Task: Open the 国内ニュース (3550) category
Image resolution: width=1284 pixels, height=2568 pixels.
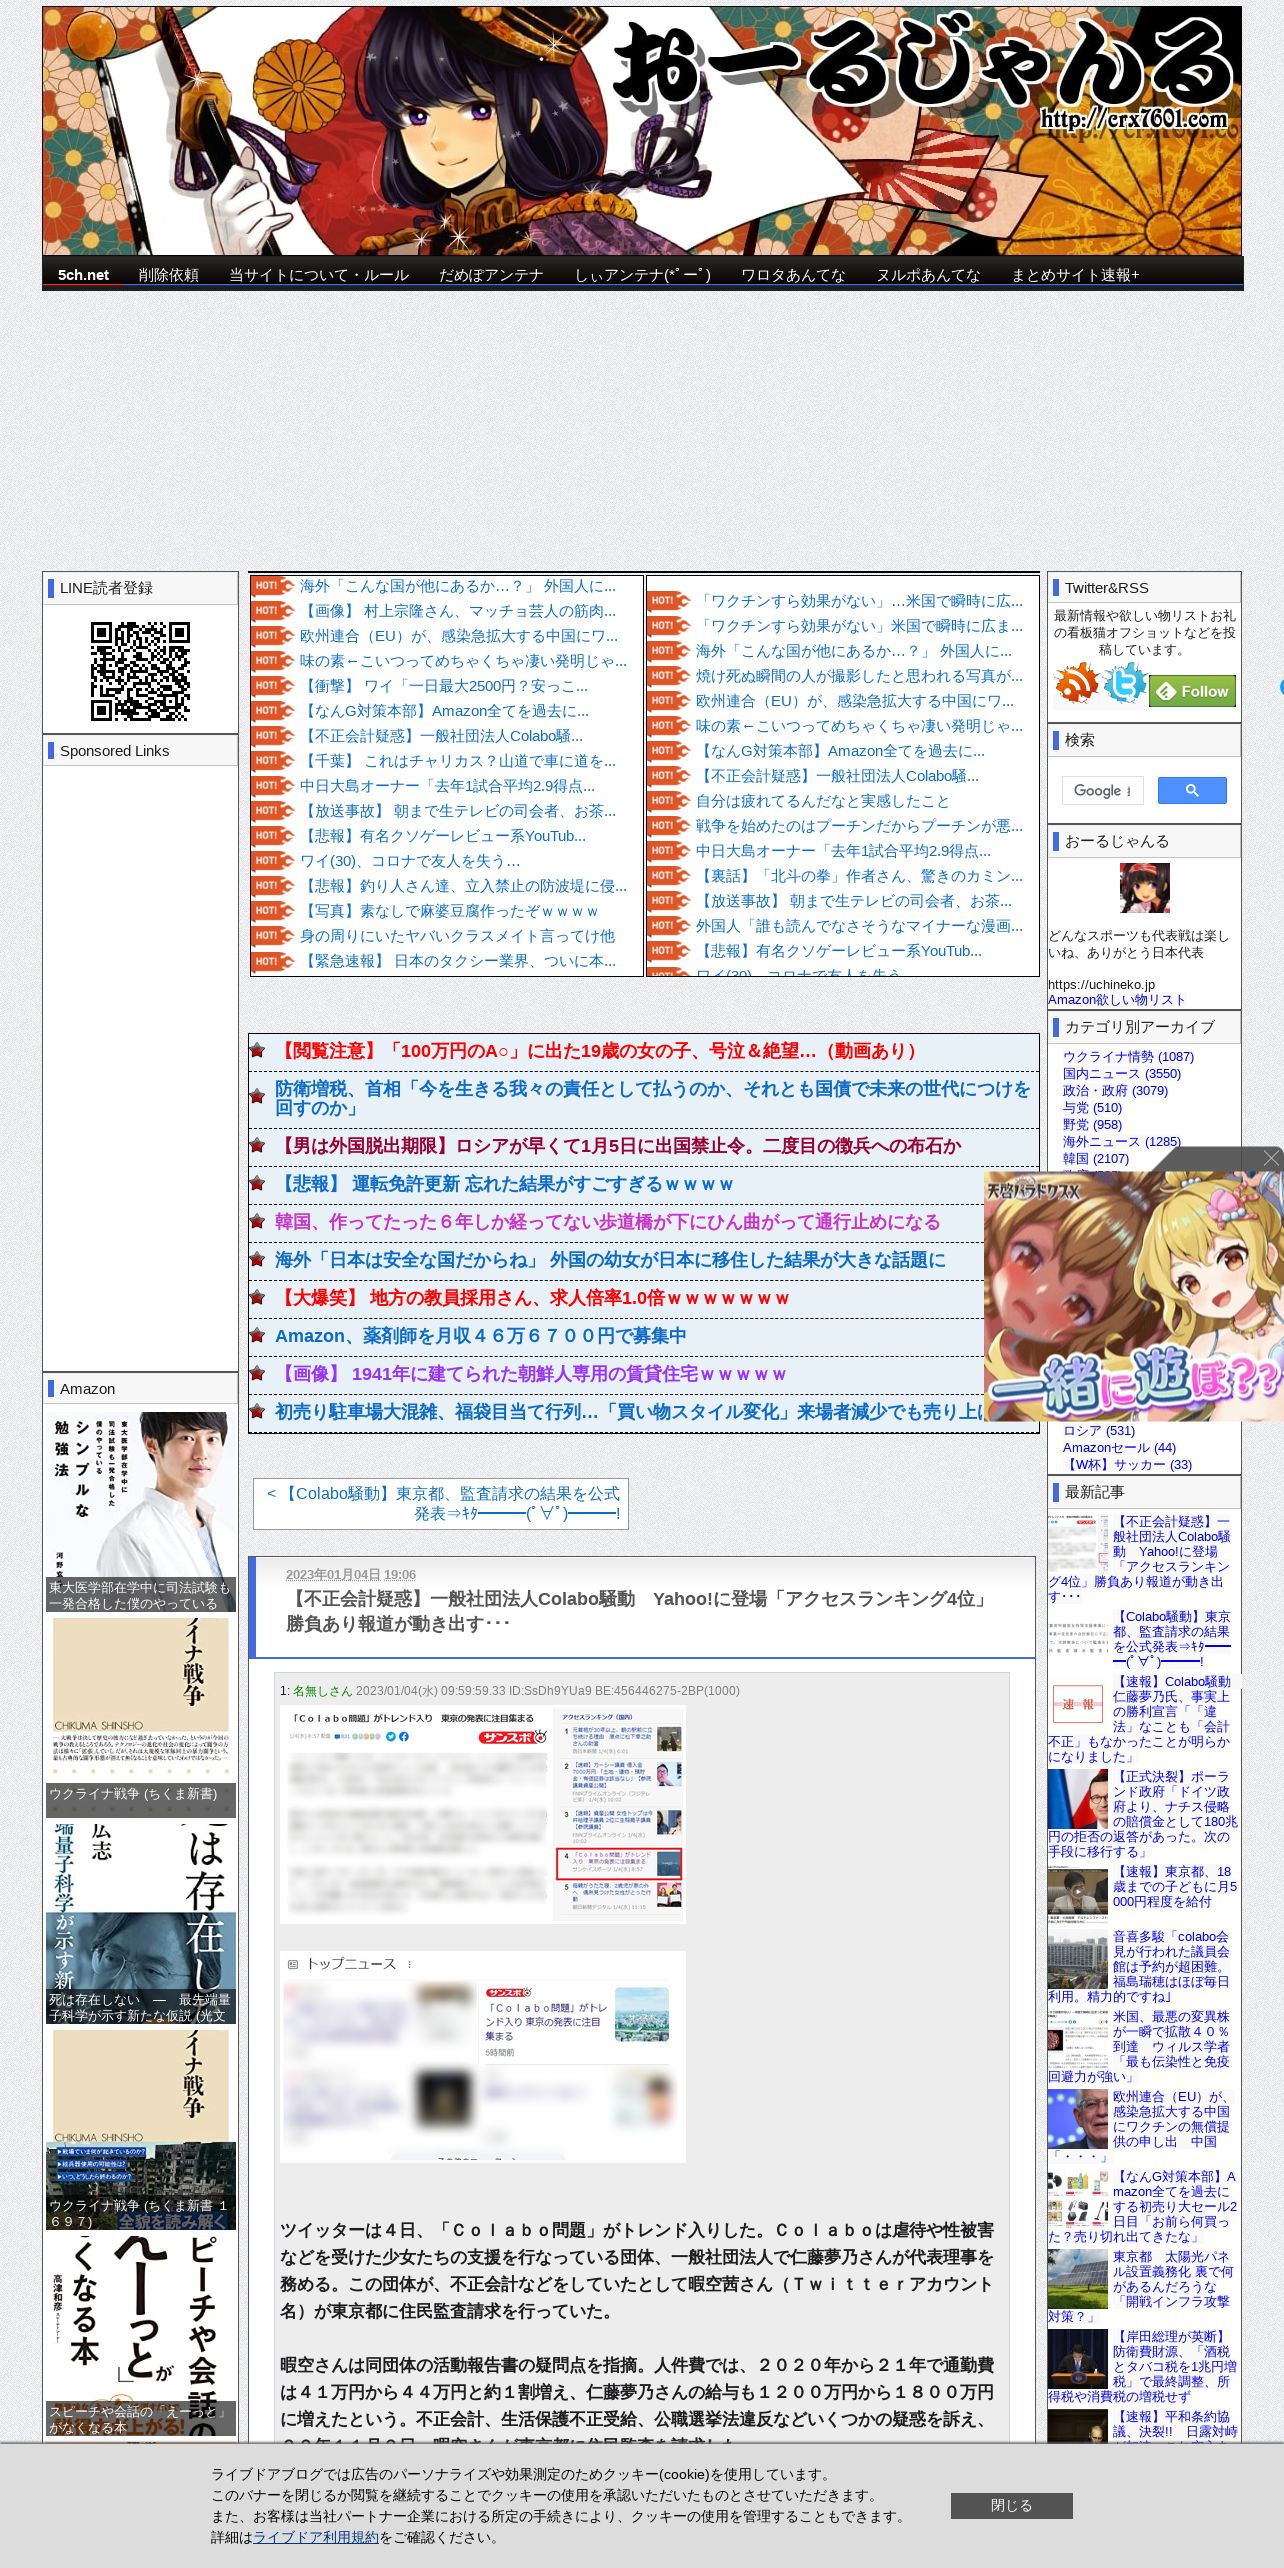Action: coord(1122,1073)
